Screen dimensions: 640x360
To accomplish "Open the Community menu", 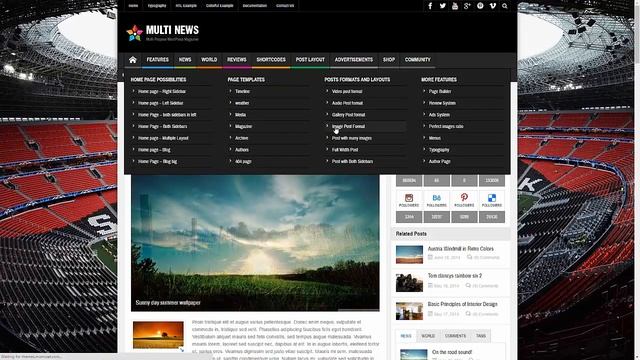I will (x=418, y=60).
